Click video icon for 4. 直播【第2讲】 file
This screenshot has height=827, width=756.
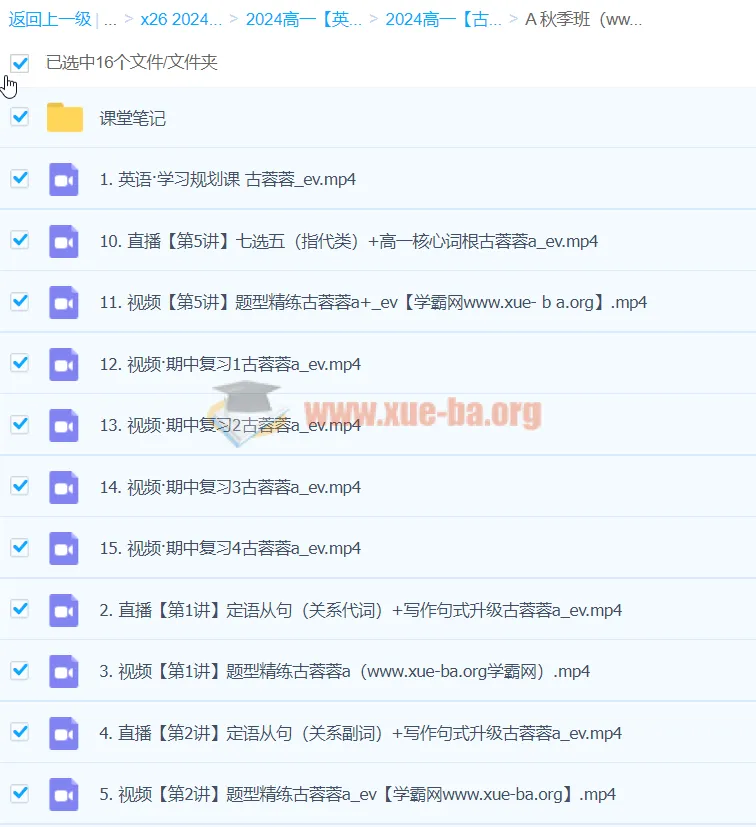pos(64,733)
